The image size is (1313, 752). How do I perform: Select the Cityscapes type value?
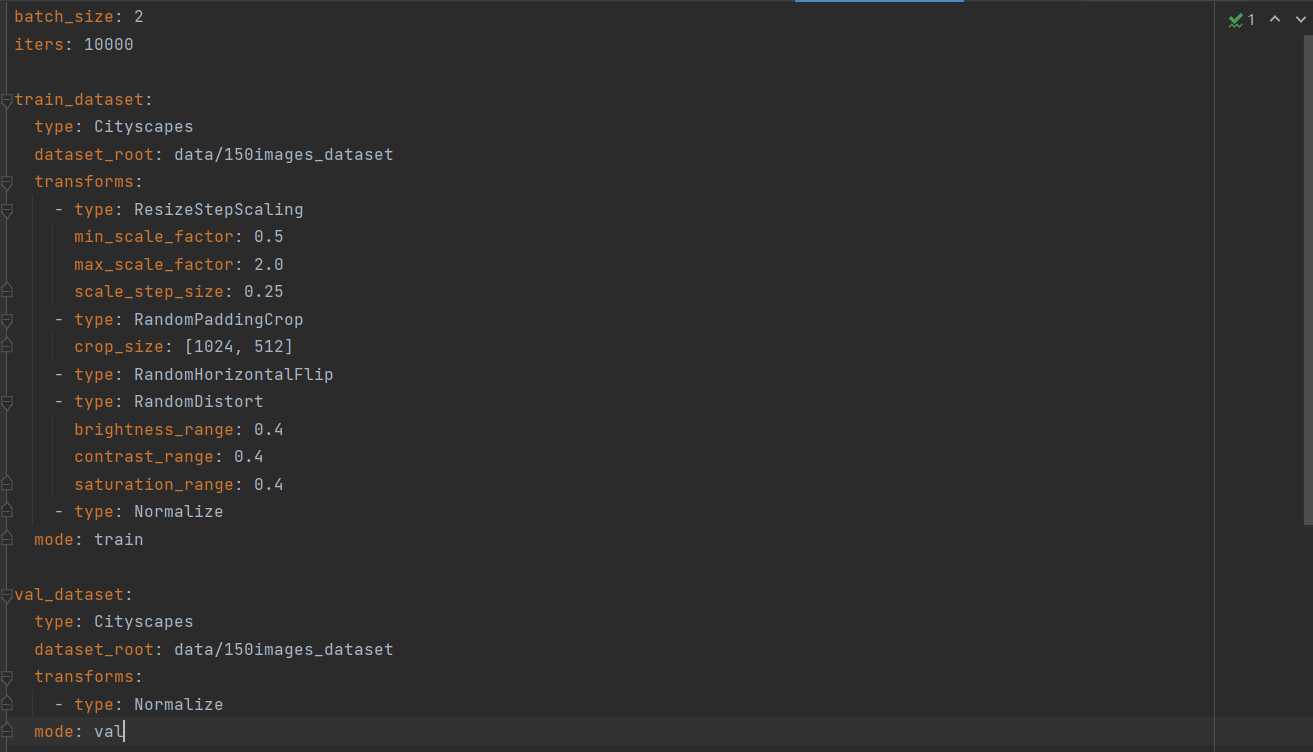pos(143,126)
